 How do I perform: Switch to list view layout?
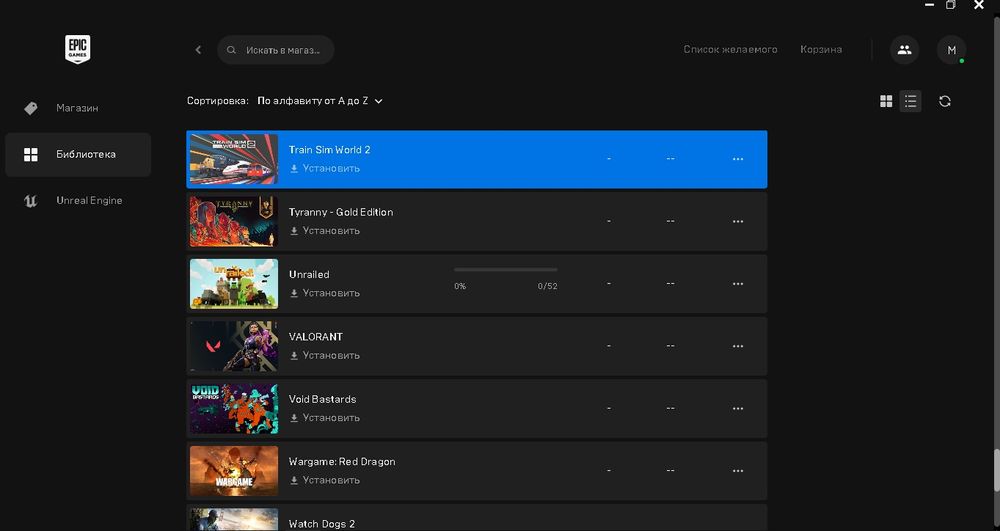pos(910,101)
